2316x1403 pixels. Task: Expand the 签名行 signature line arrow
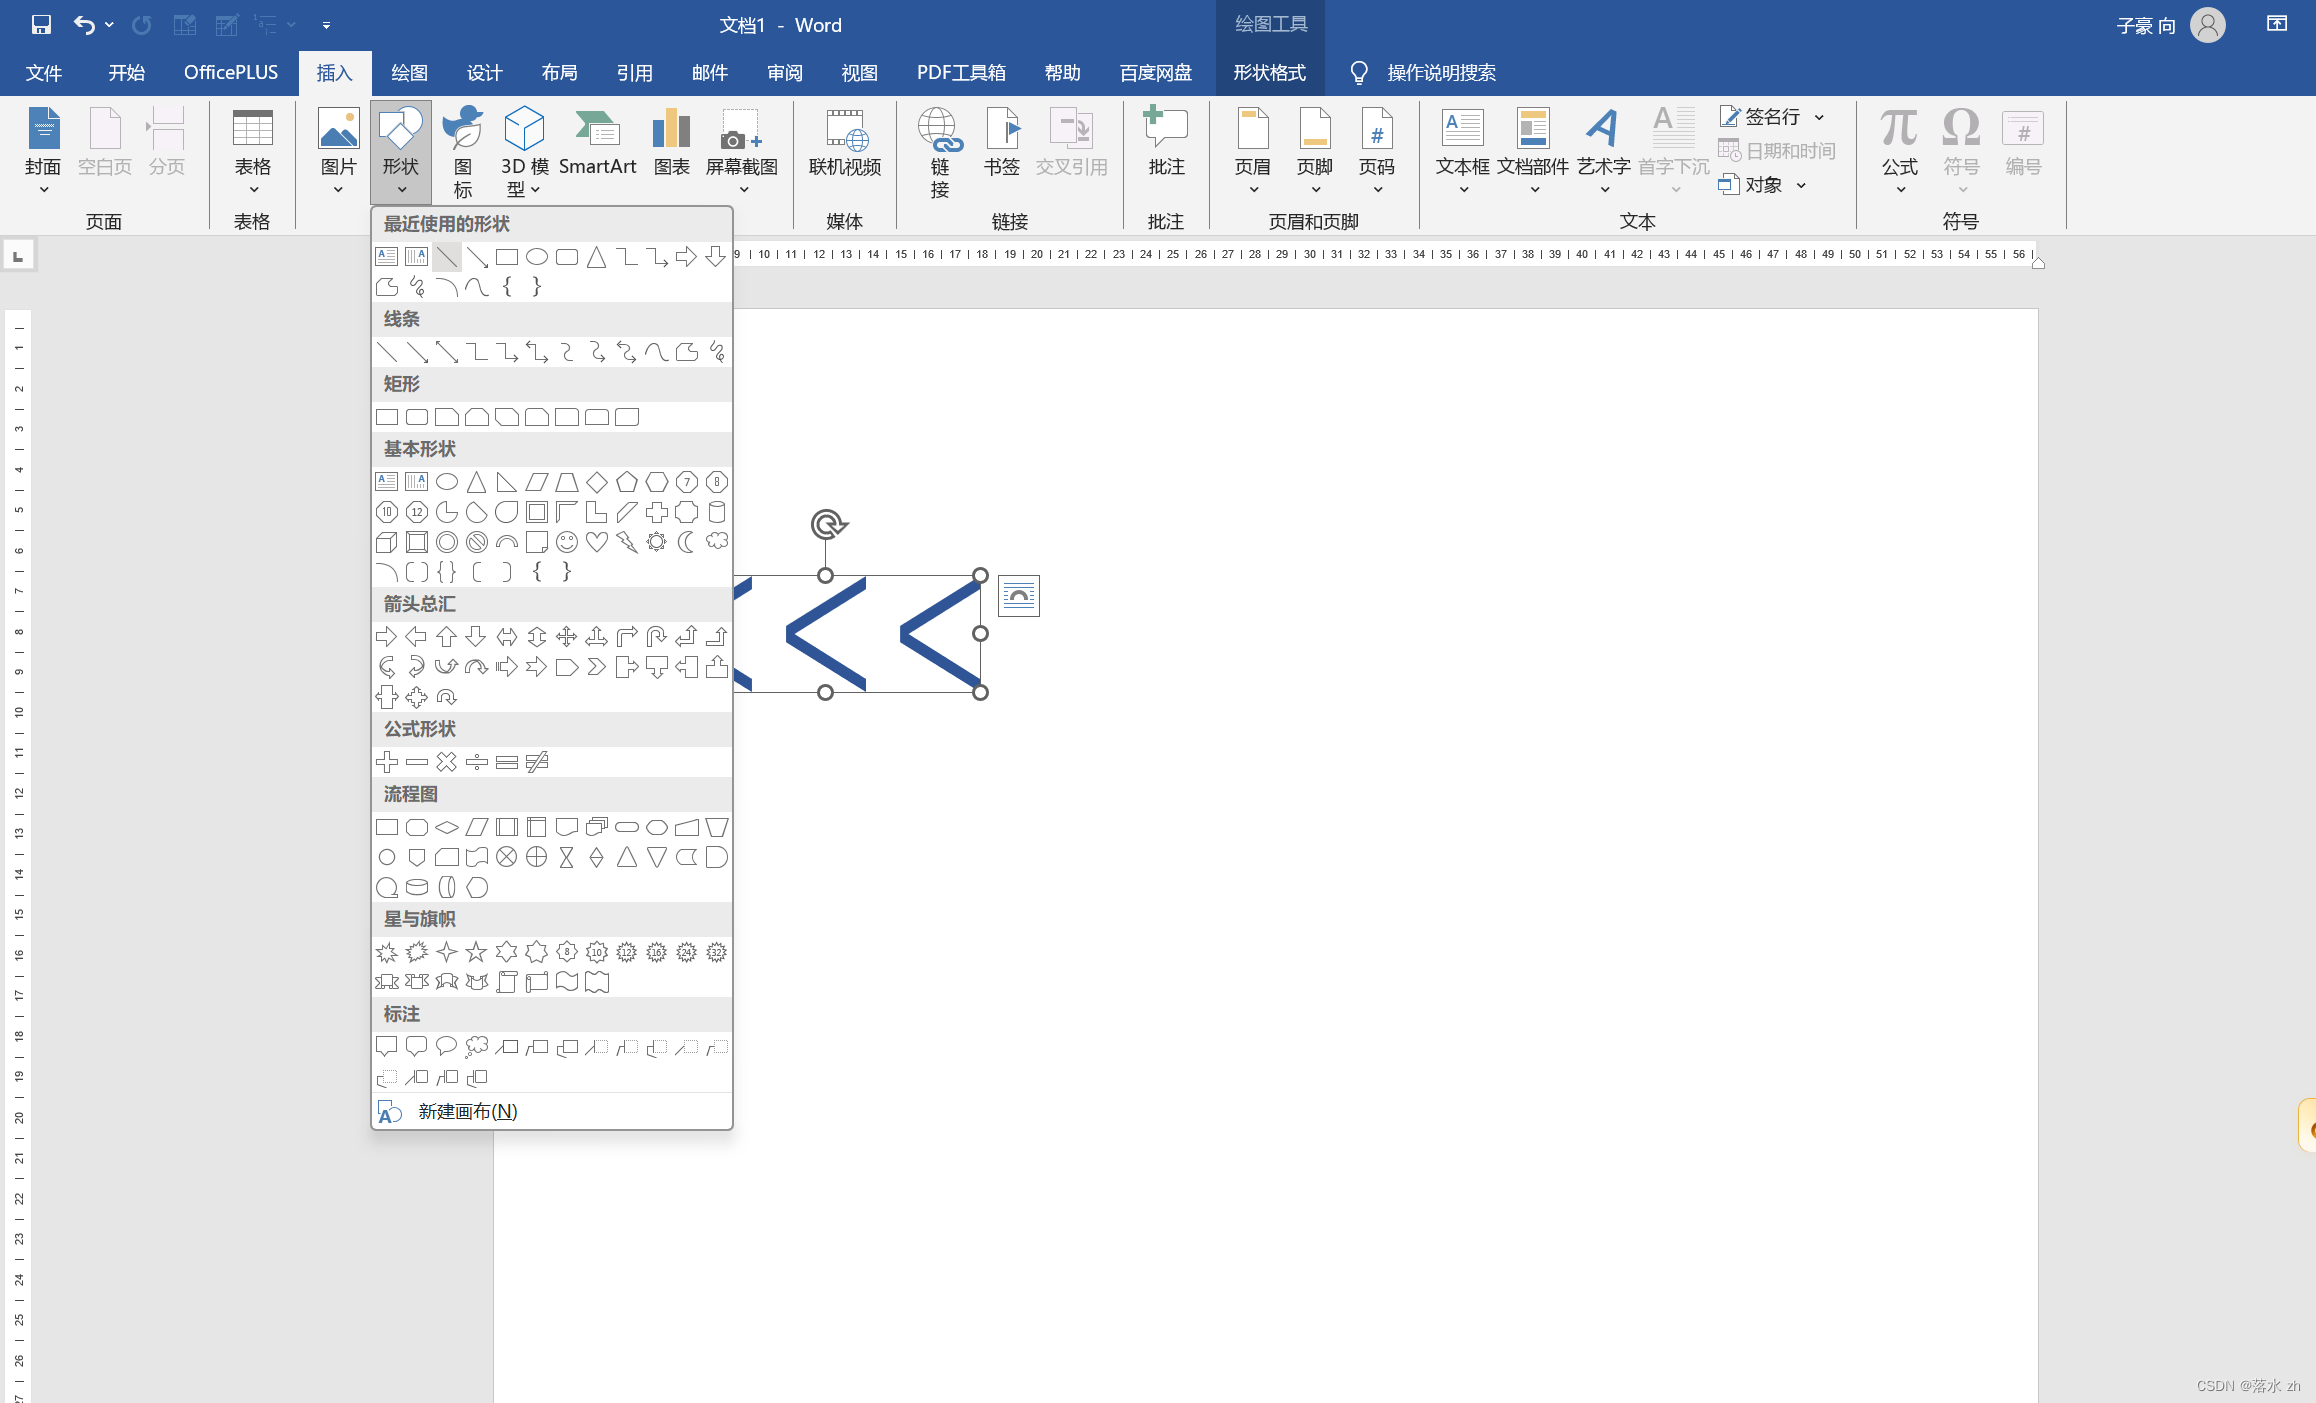pyautogui.click(x=1819, y=117)
